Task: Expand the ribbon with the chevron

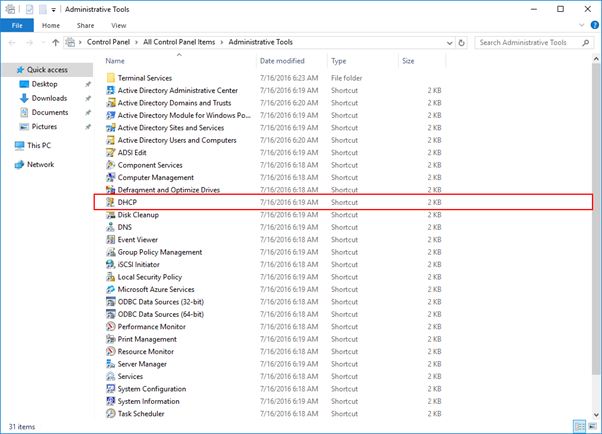Action: click(x=582, y=25)
